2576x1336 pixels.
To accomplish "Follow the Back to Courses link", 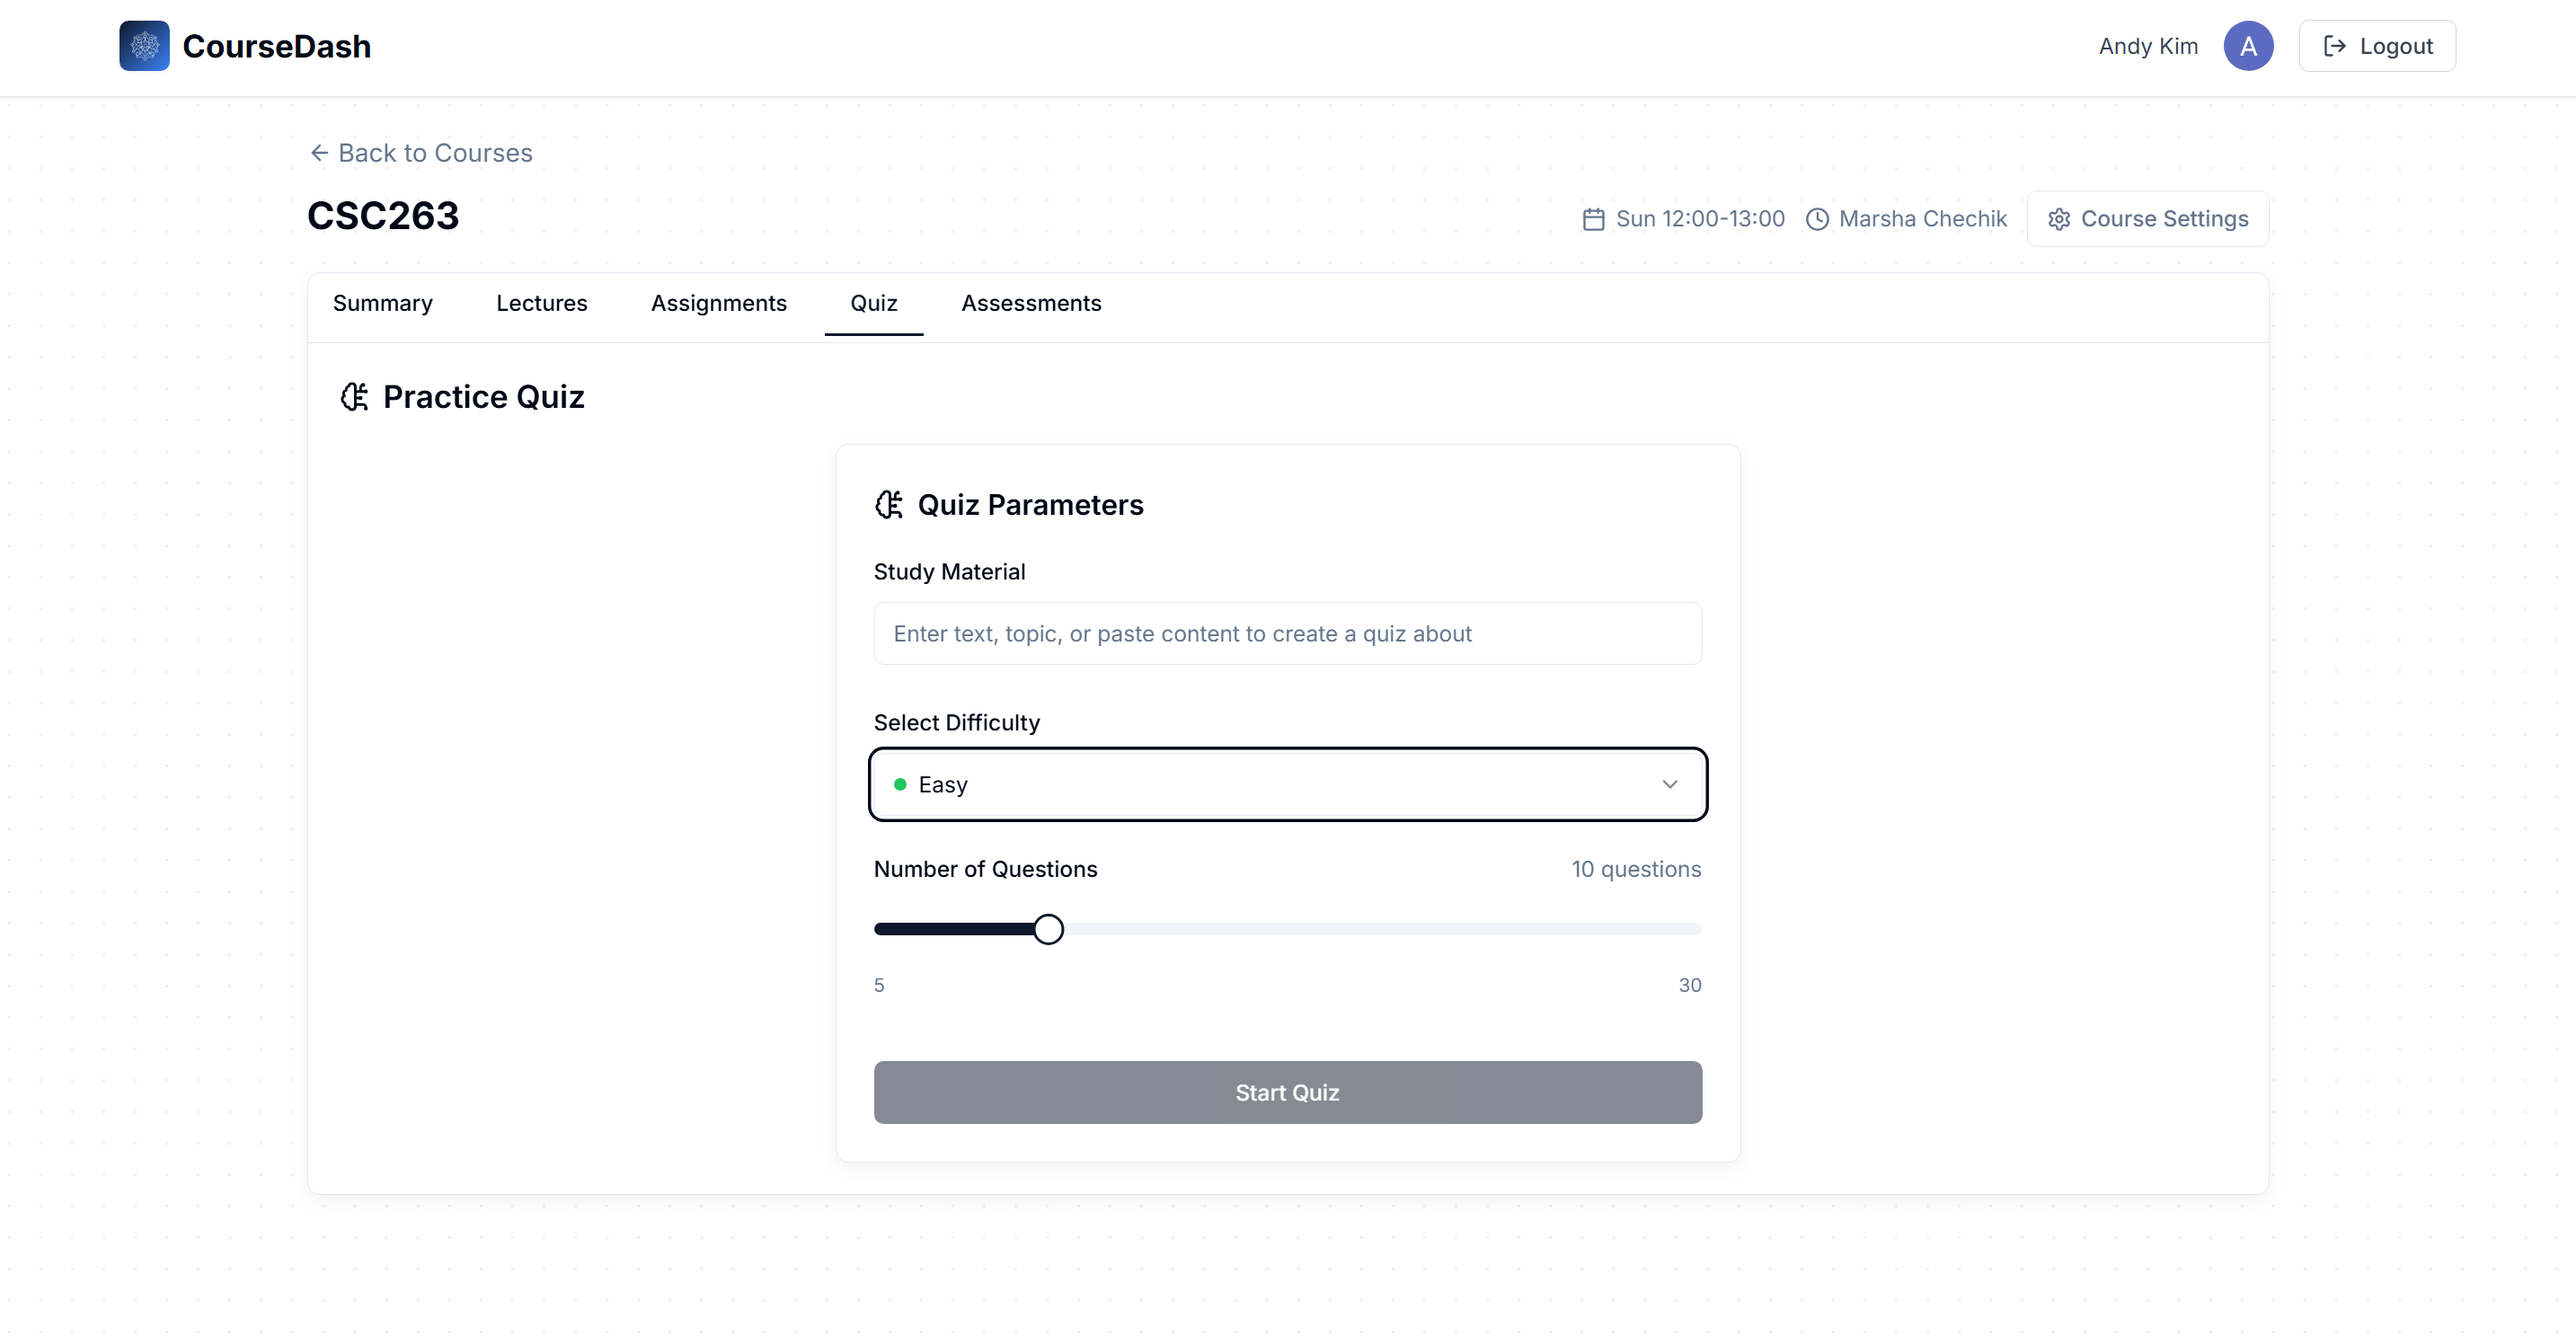I will (434, 153).
